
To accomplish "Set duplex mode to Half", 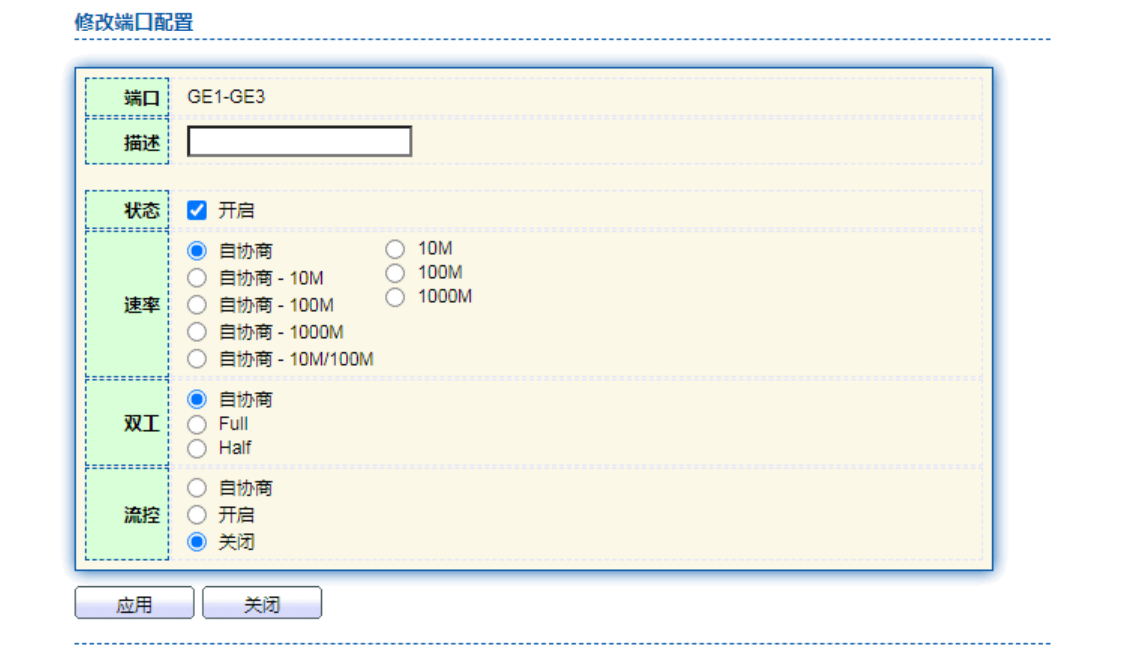I will [x=197, y=448].
